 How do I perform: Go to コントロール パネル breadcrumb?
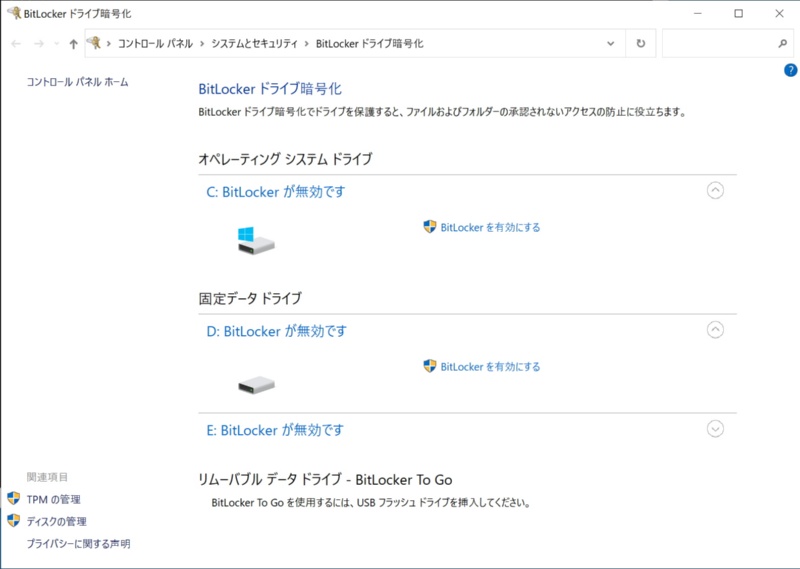(156, 44)
